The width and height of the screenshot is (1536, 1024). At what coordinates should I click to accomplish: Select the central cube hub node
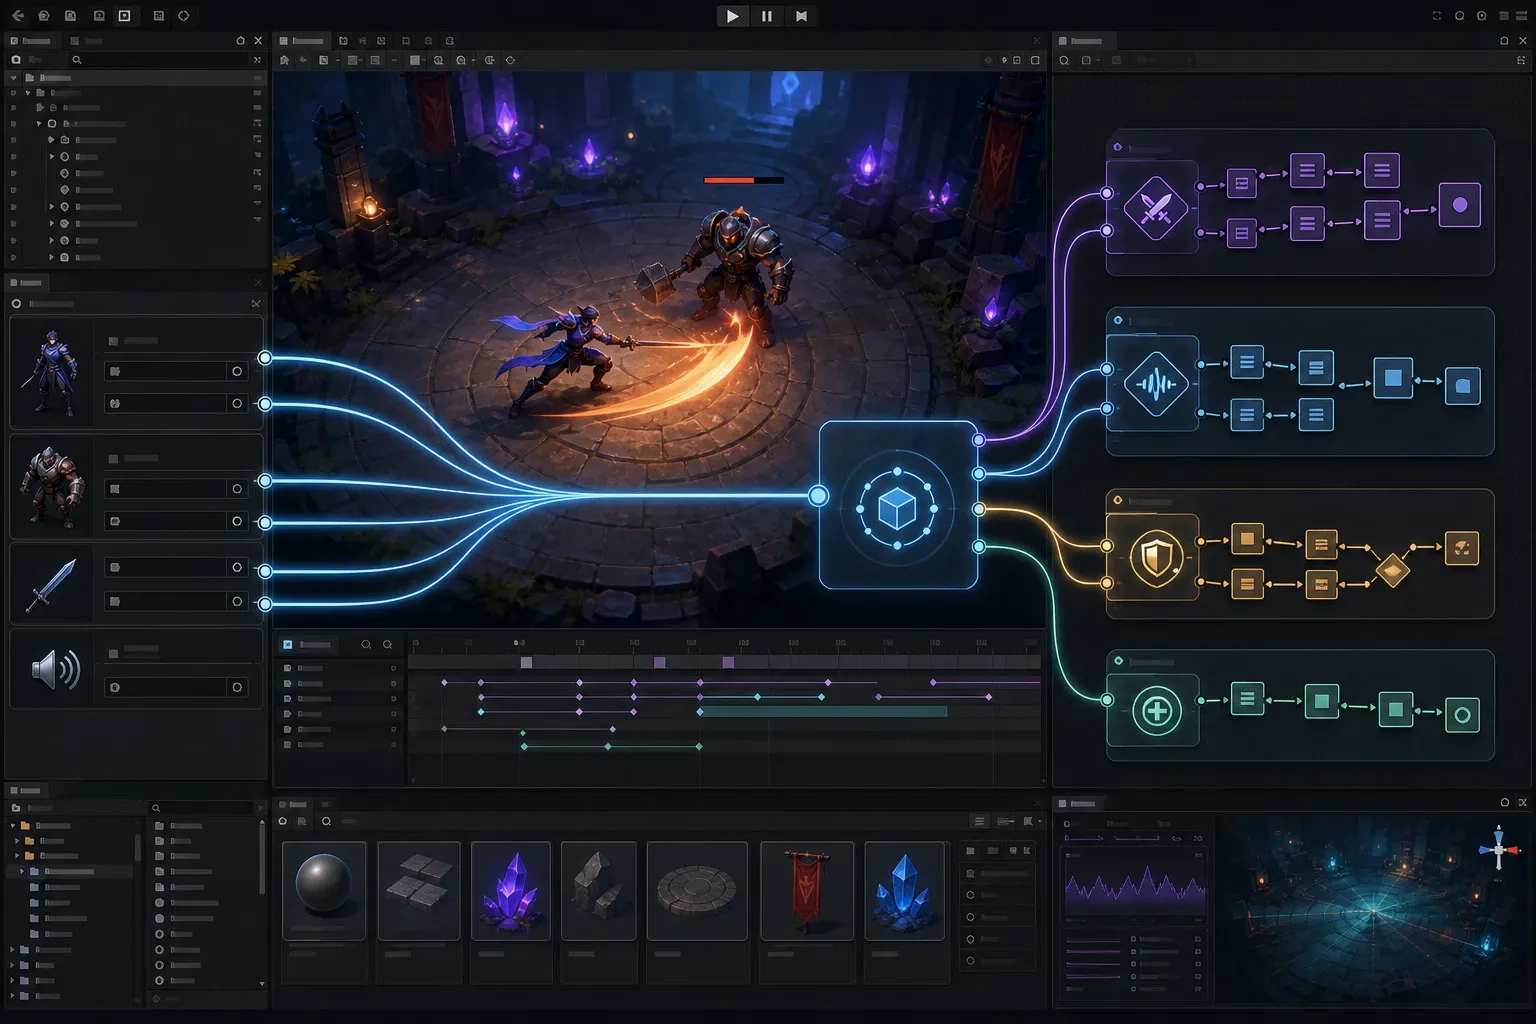[x=897, y=505]
